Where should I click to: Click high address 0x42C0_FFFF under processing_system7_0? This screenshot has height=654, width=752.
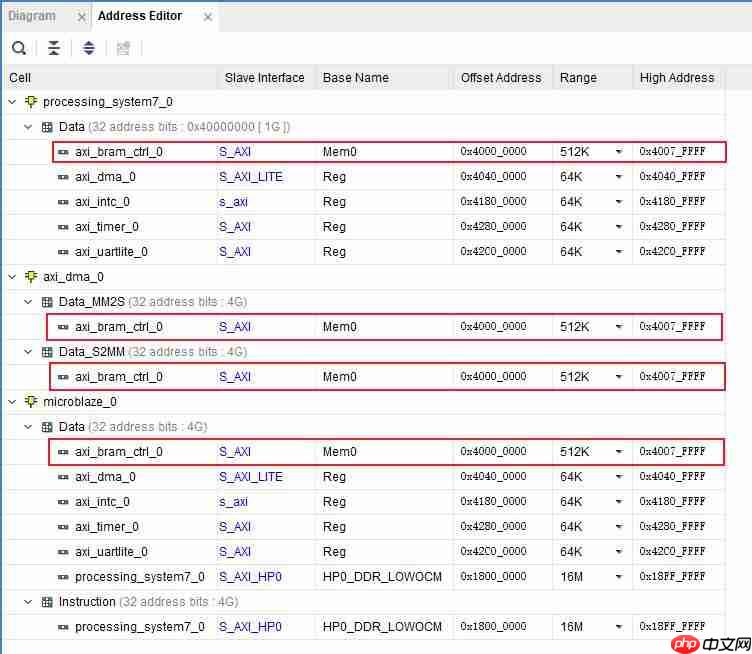pyautogui.click(x=672, y=251)
